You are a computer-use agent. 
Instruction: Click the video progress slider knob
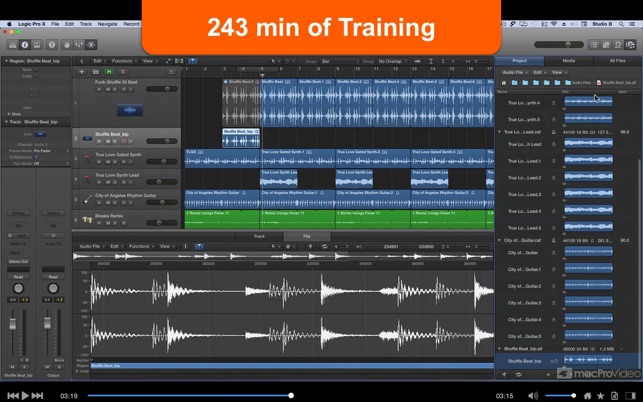[291, 396]
